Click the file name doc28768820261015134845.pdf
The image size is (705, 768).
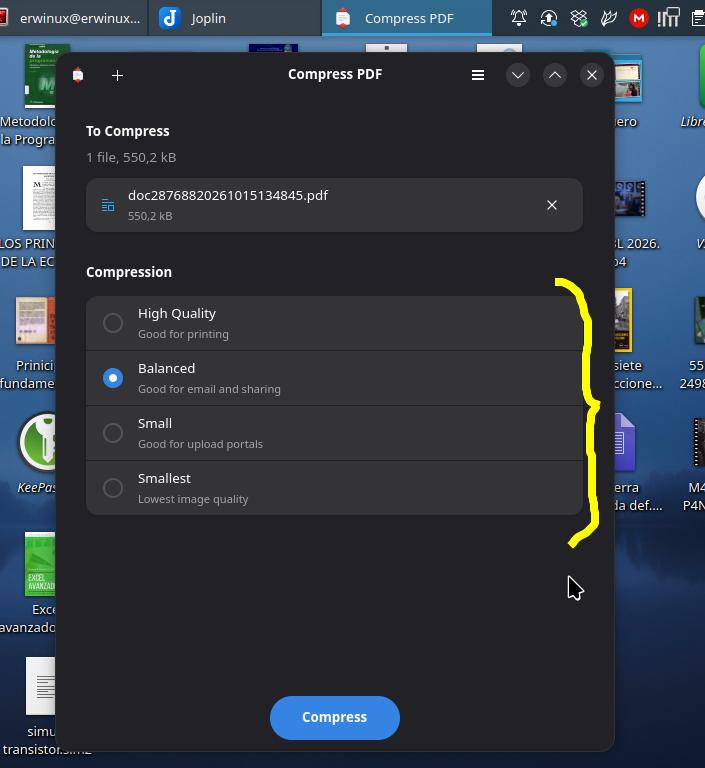[228, 195]
